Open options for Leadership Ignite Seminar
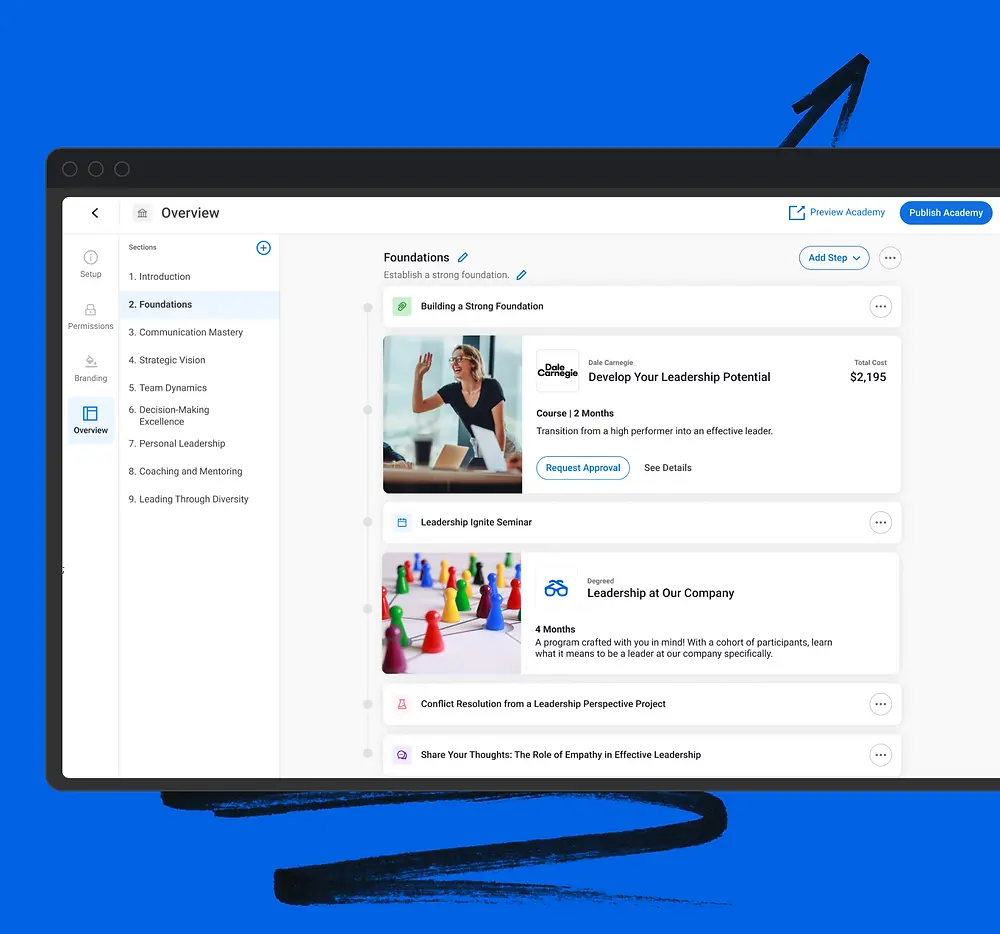 click(881, 523)
